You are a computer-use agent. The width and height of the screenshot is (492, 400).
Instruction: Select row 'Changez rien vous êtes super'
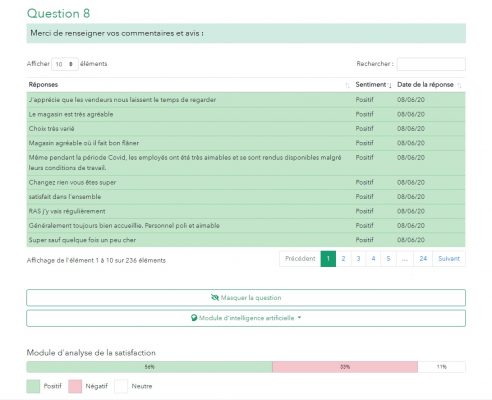point(246,182)
